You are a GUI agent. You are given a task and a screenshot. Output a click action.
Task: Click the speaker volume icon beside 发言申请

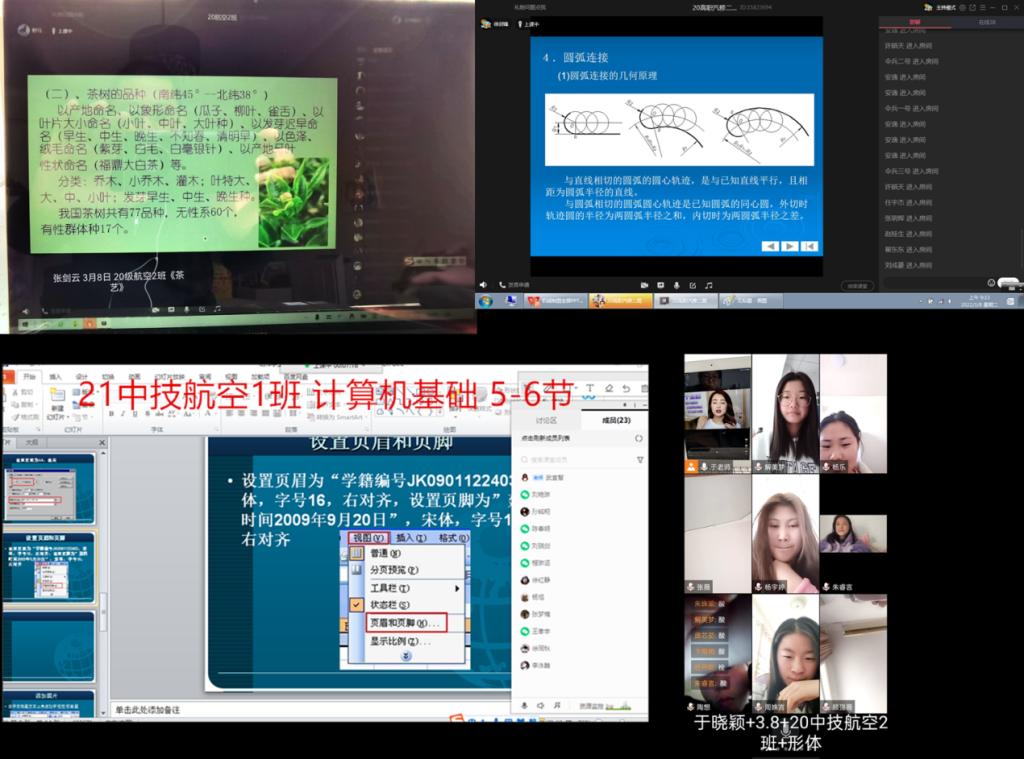click(484, 285)
